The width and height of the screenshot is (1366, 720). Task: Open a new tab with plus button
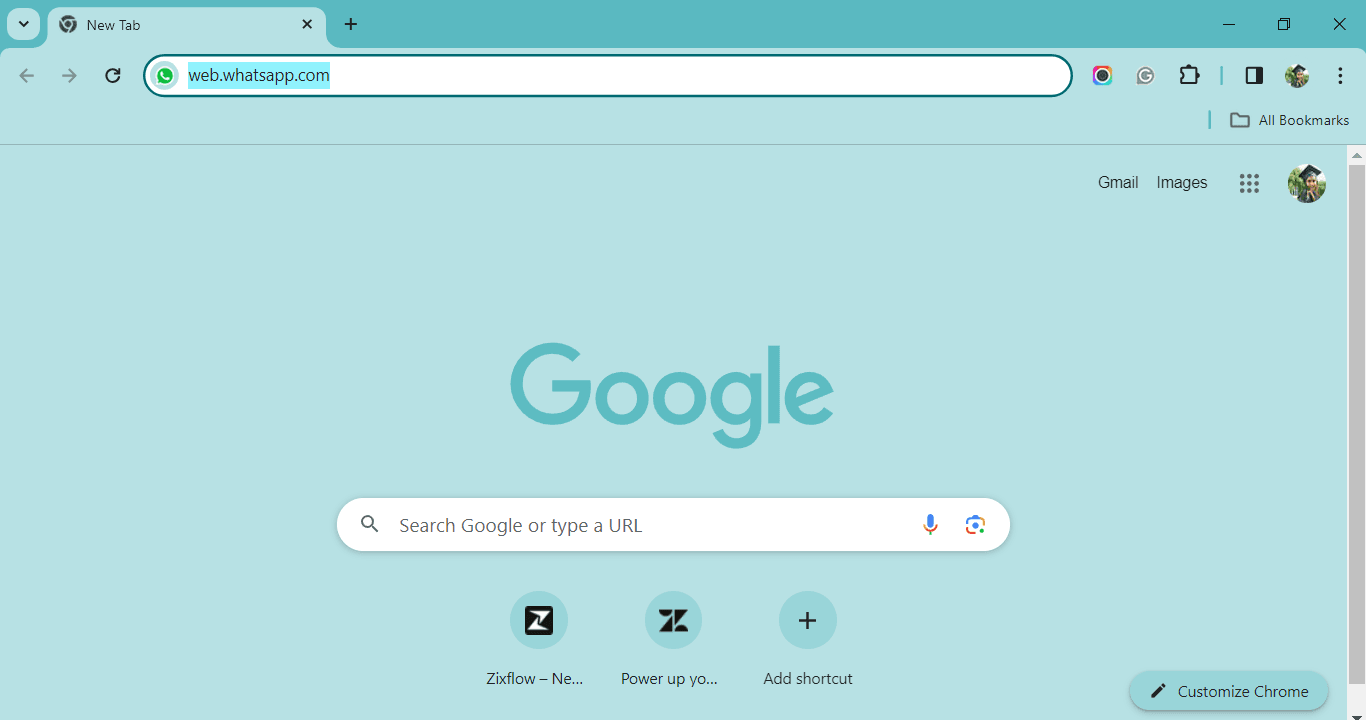coord(350,24)
